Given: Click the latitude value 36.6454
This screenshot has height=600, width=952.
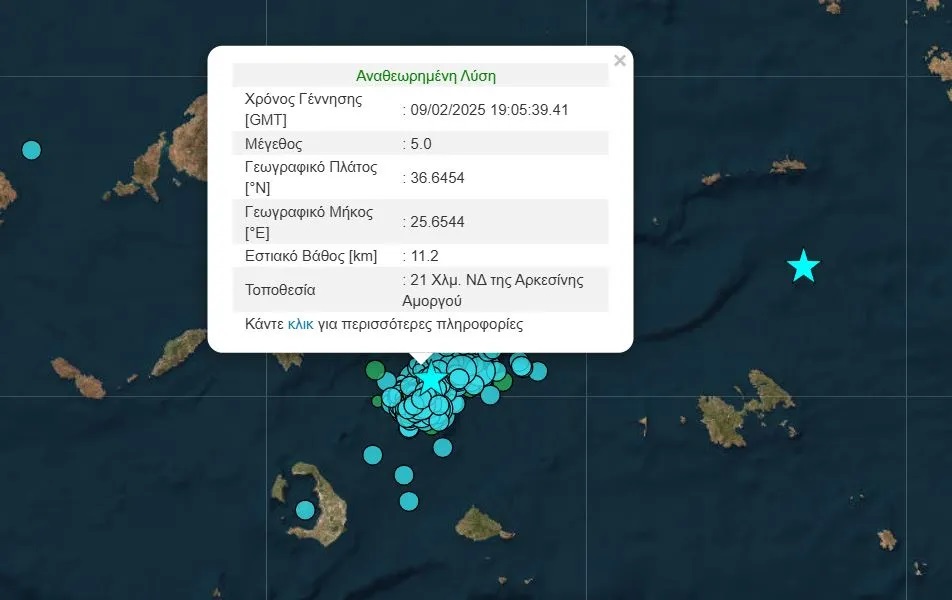Looking at the screenshot, I should (435, 178).
